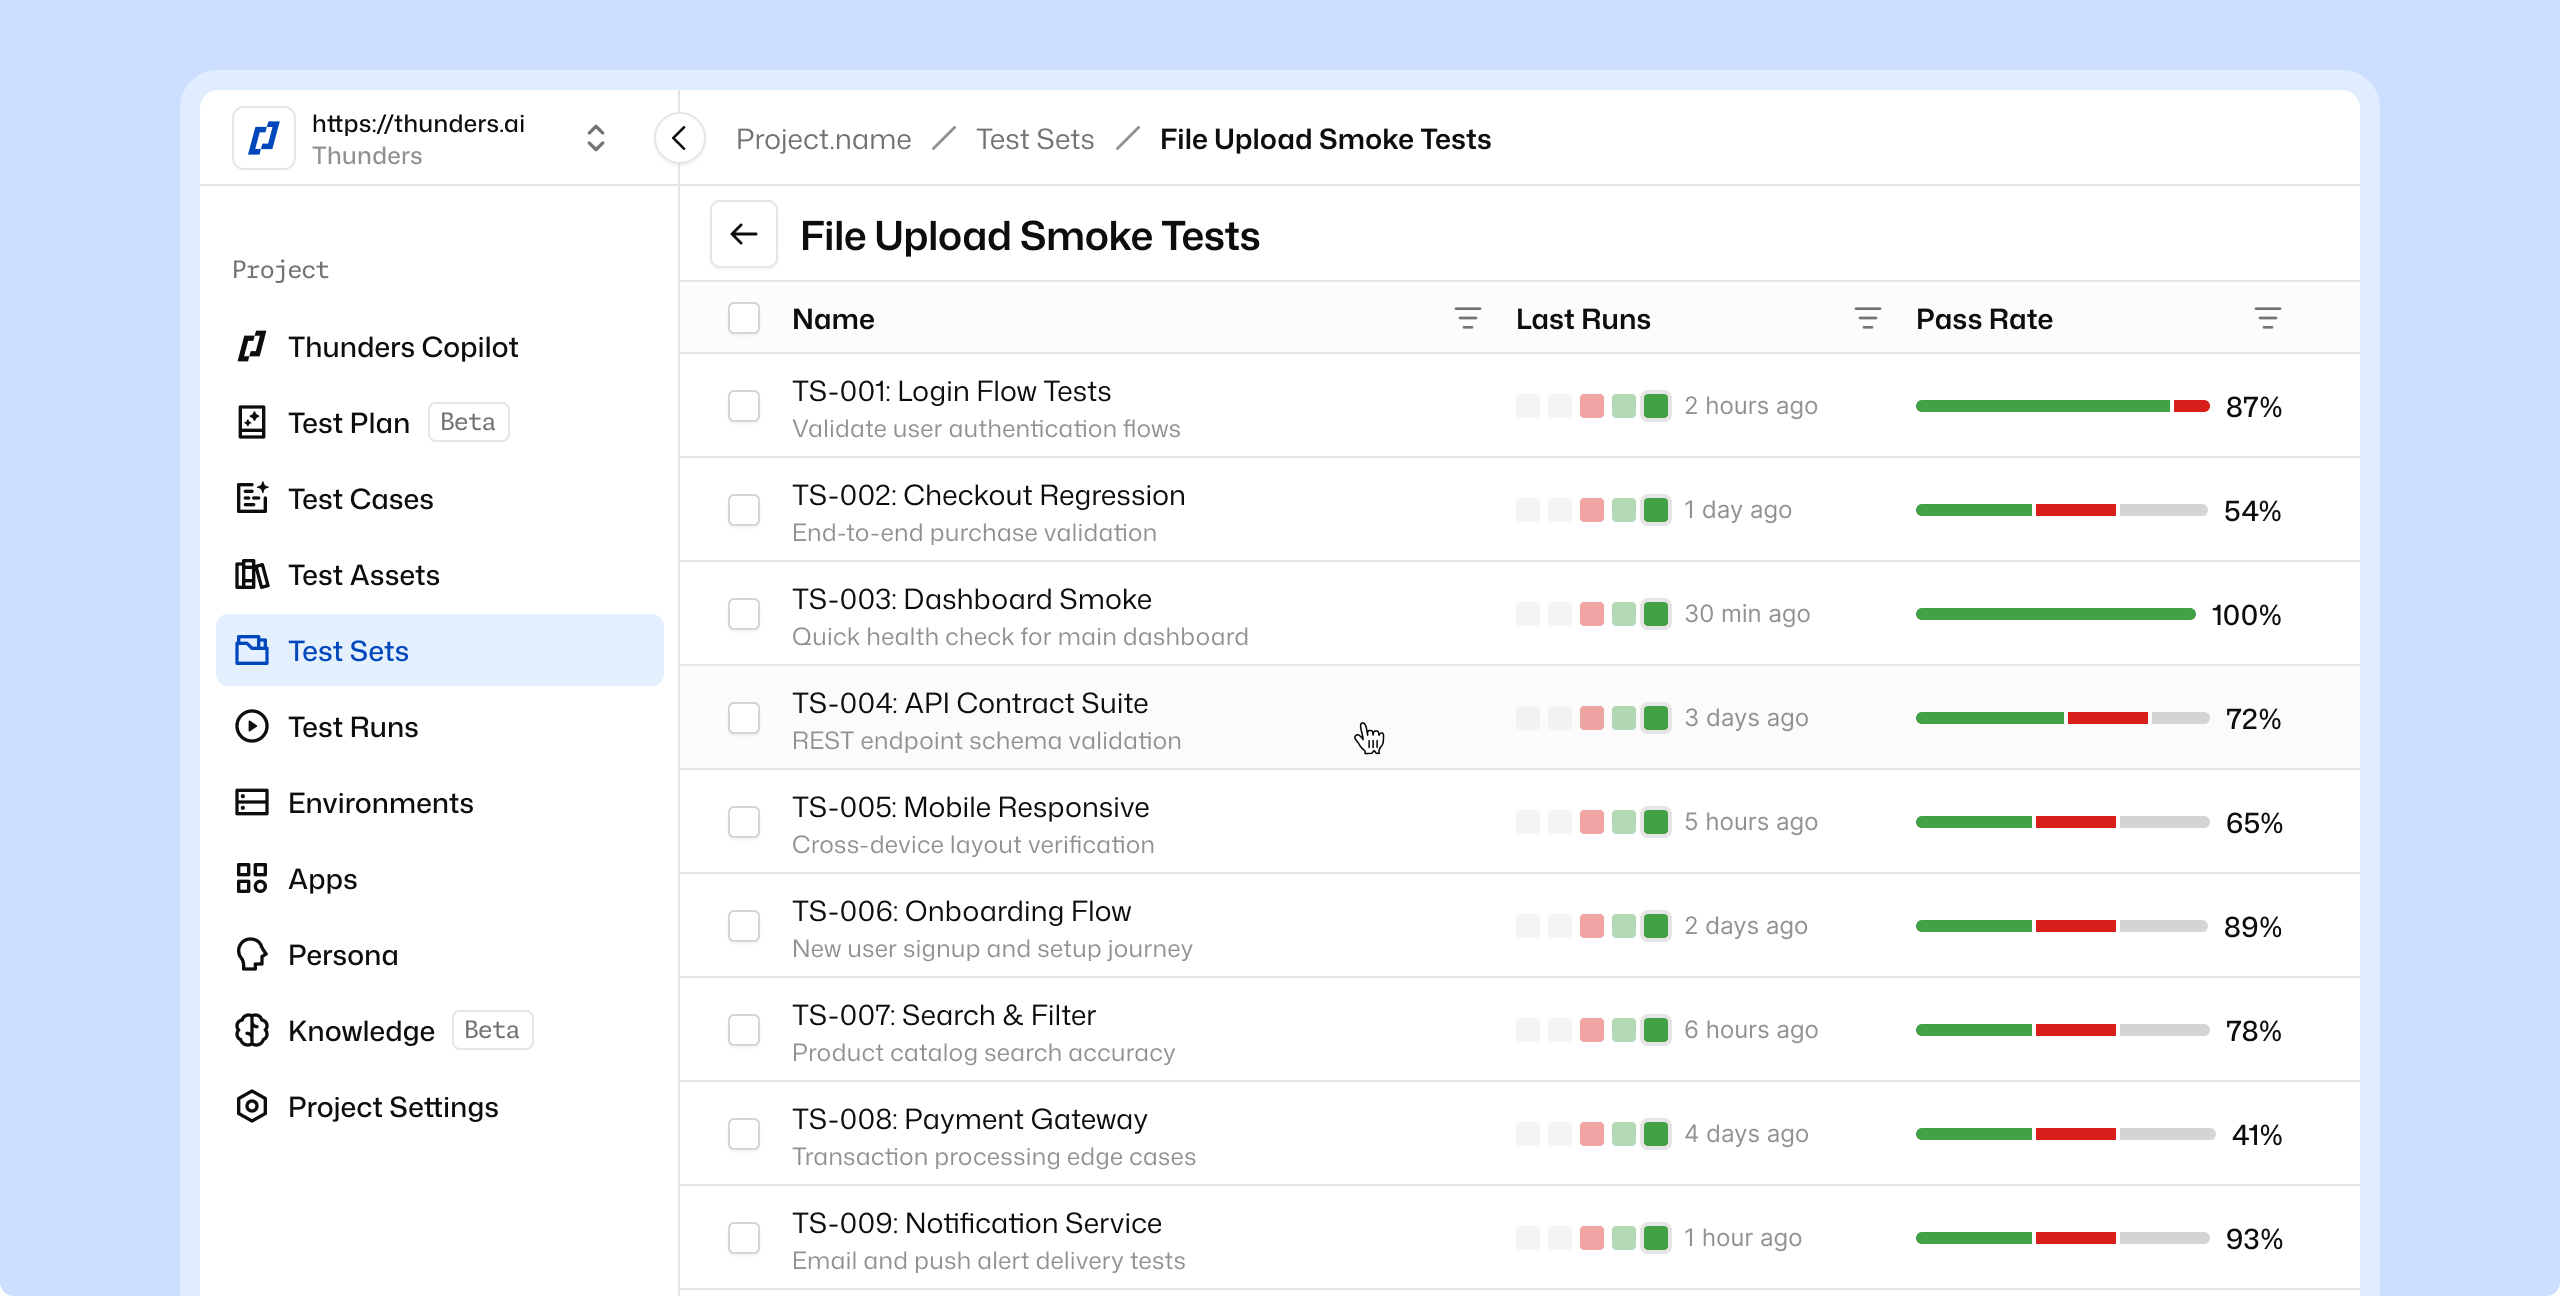Click the TS-003 Dashboard Smoke pass rate bar
Viewport: 2560px width, 1296px height.
pyautogui.click(x=2055, y=614)
